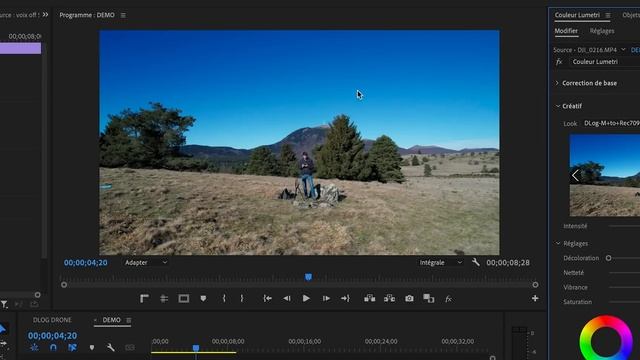Play the DEMO sequence
The image size is (640, 360).
tap(306, 298)
